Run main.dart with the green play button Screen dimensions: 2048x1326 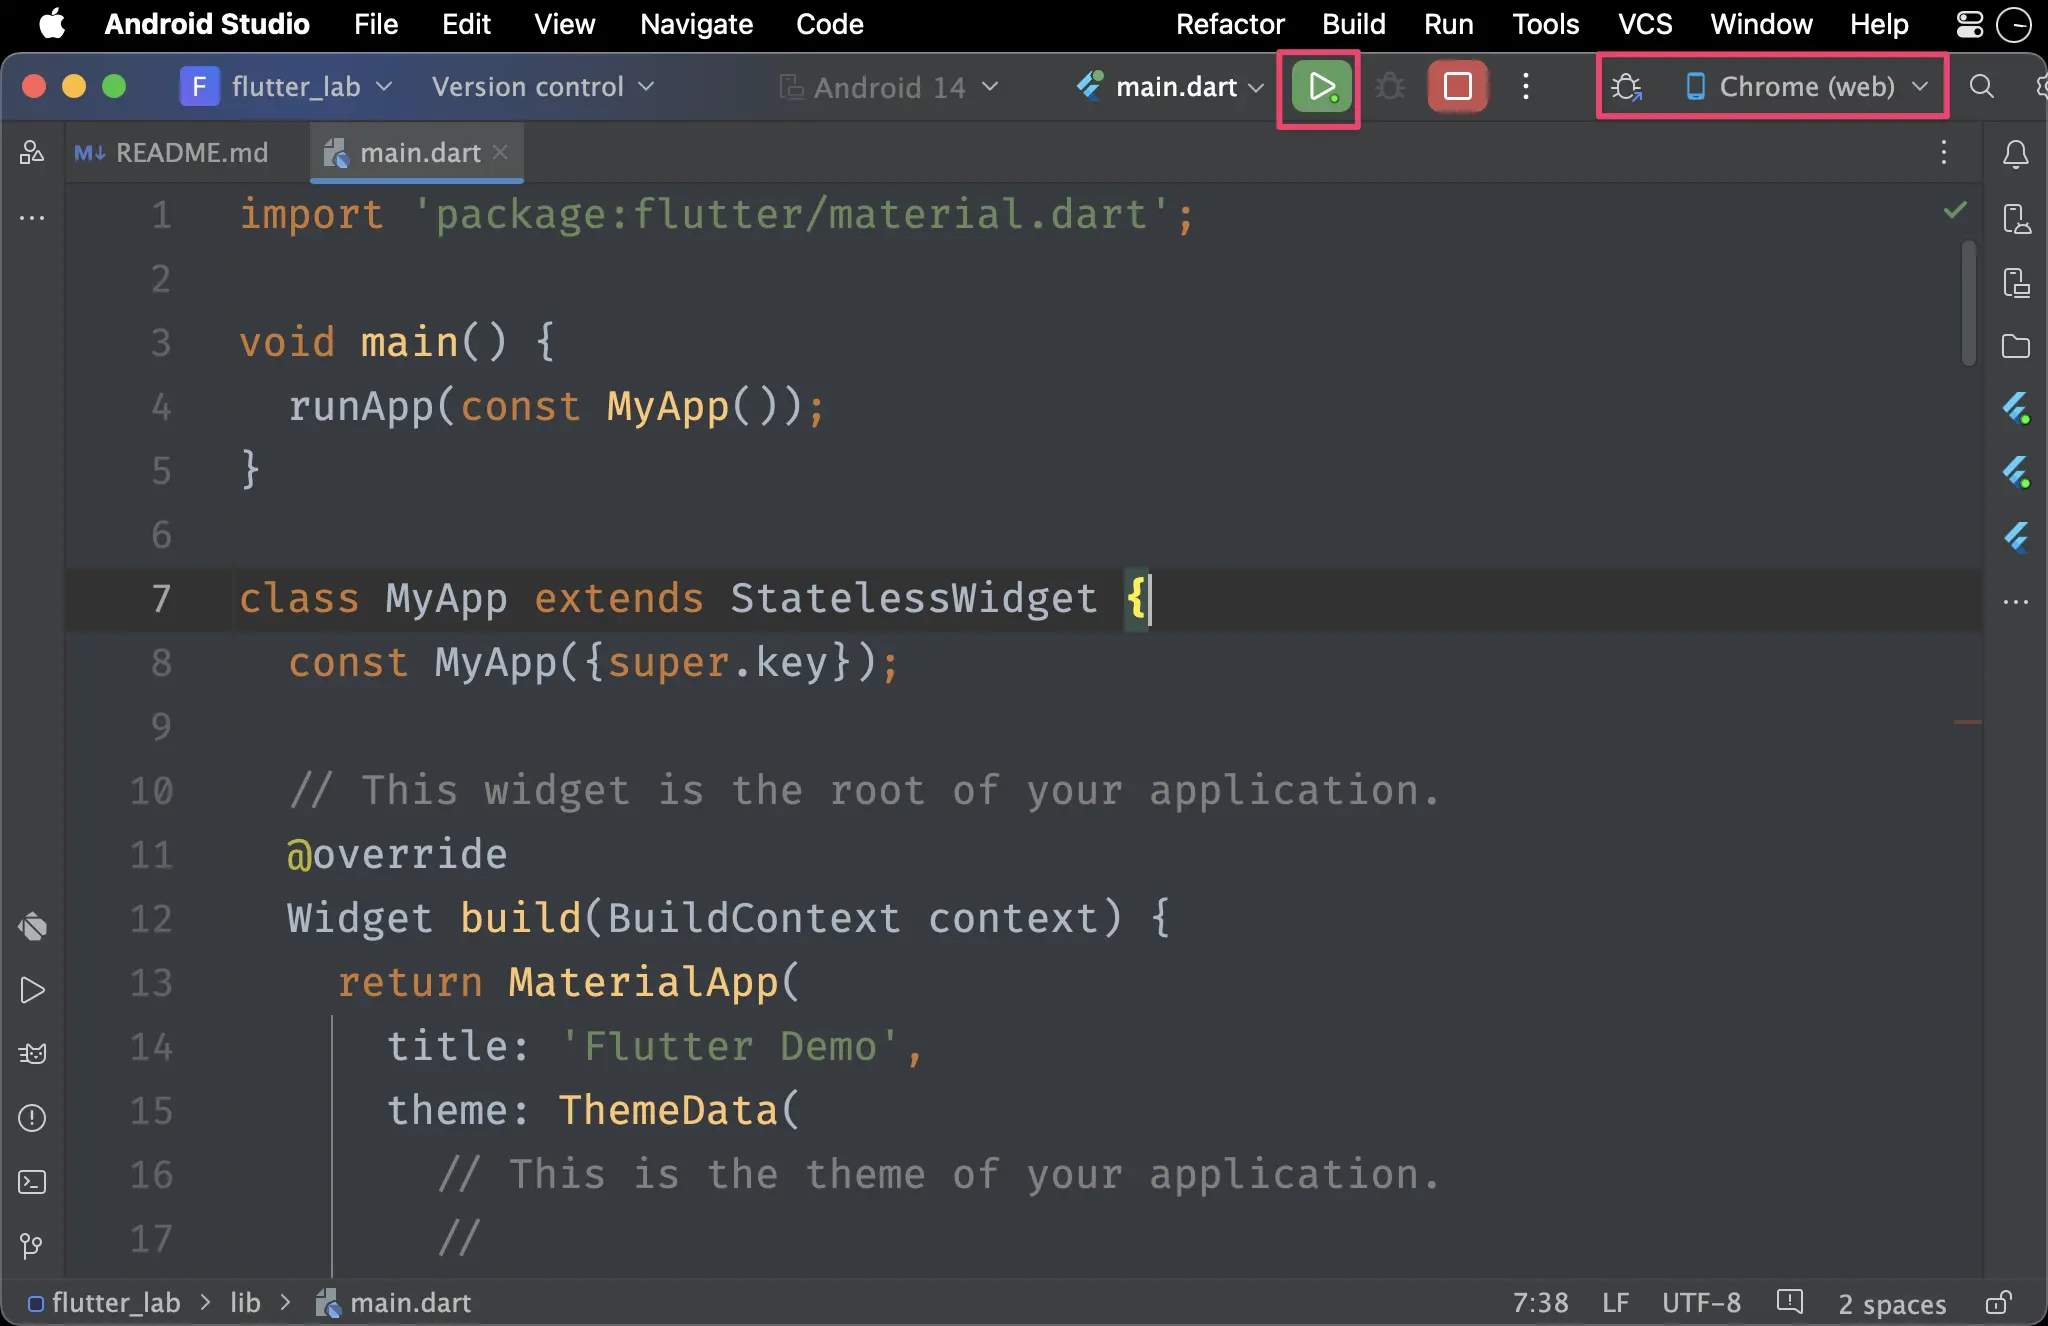1321,87
